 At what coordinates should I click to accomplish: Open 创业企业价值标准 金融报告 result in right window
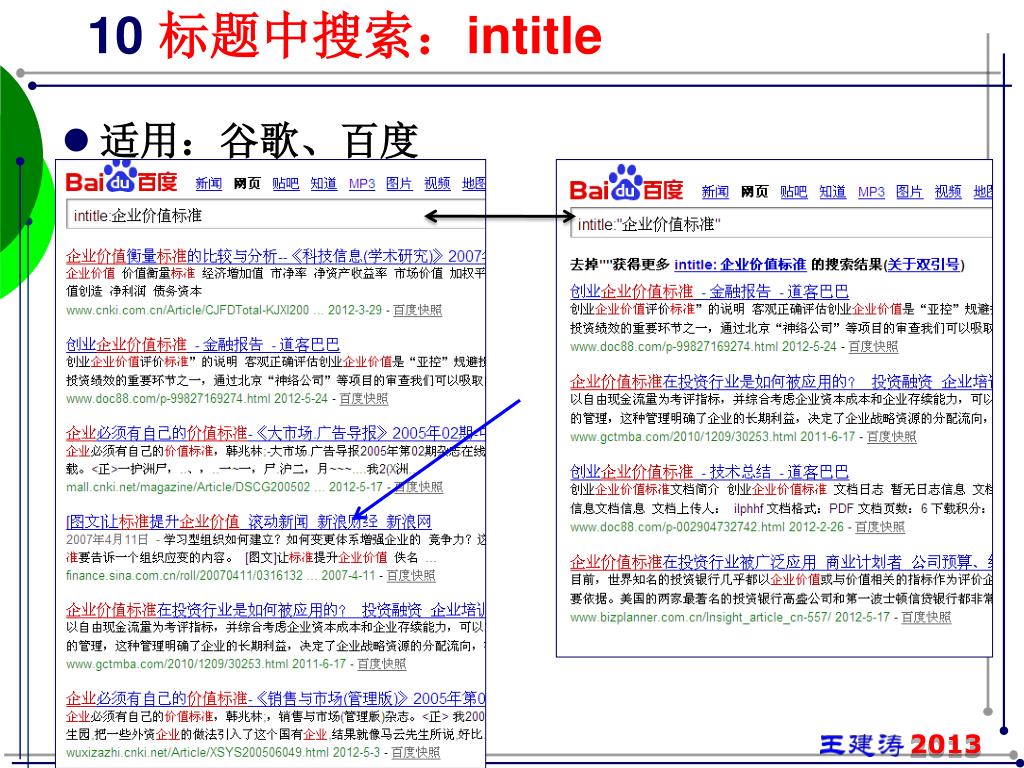[x=709, y=291]
